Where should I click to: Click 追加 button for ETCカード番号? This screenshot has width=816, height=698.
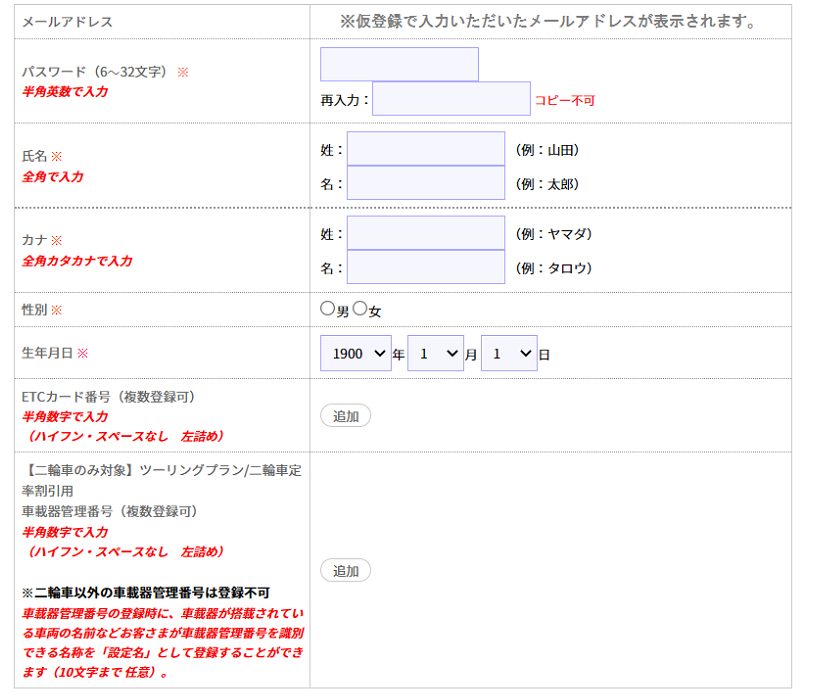click(x=346, y=416)
